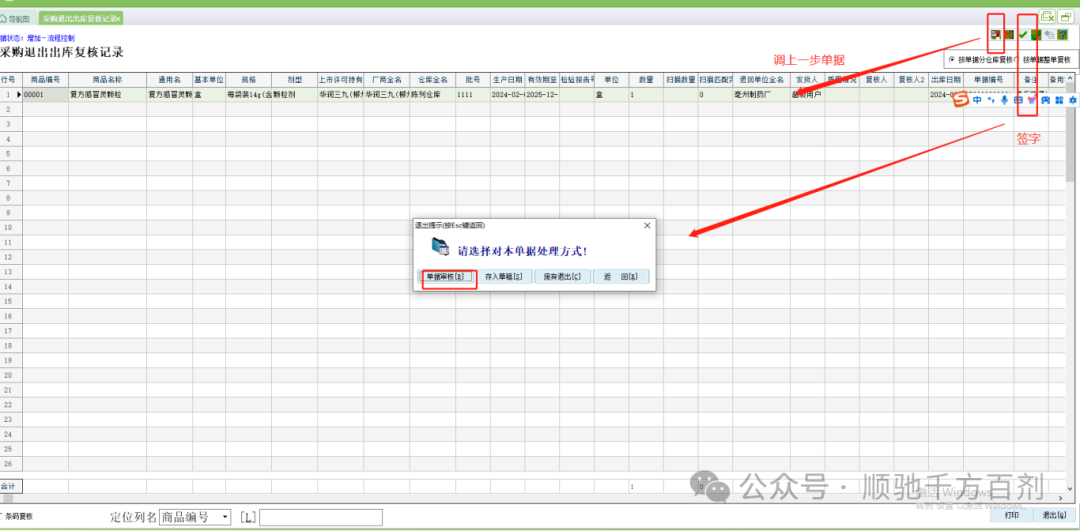Click the 单据审核 button in the dialog

click(x=448, y=276)
